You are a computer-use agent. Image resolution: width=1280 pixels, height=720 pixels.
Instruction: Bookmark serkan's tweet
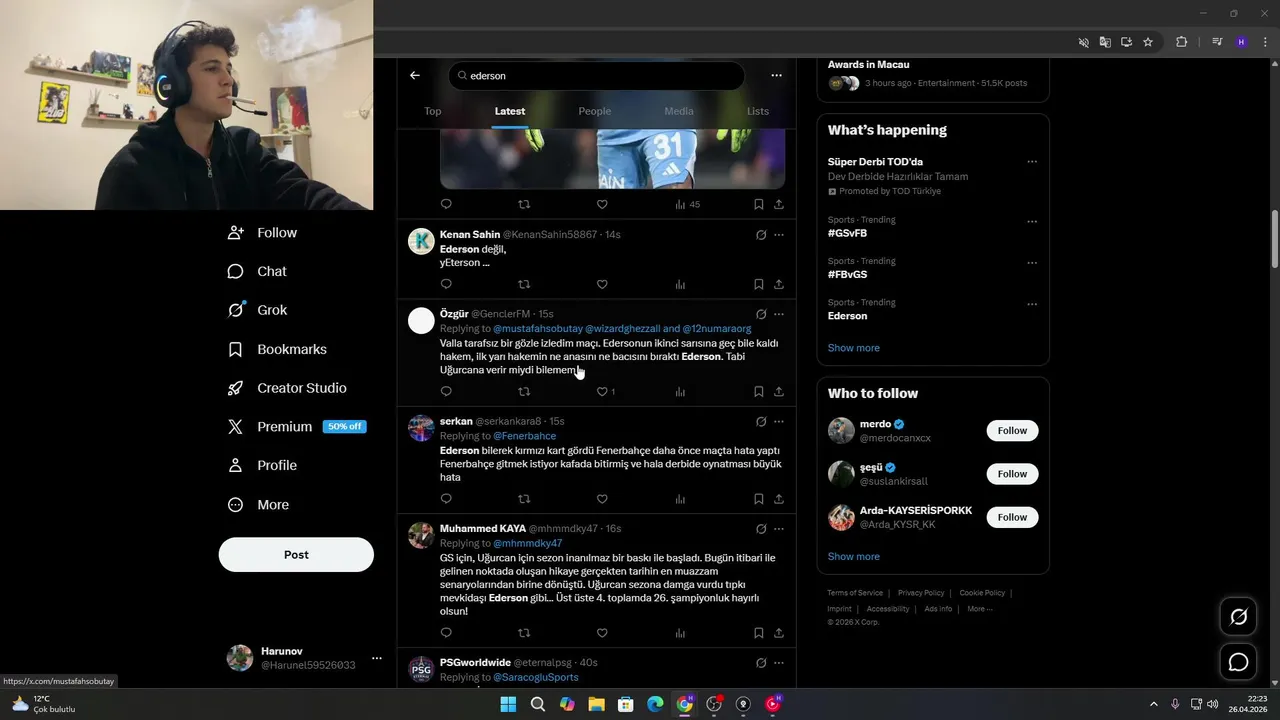pyautogui.click(x=758, y=498)
